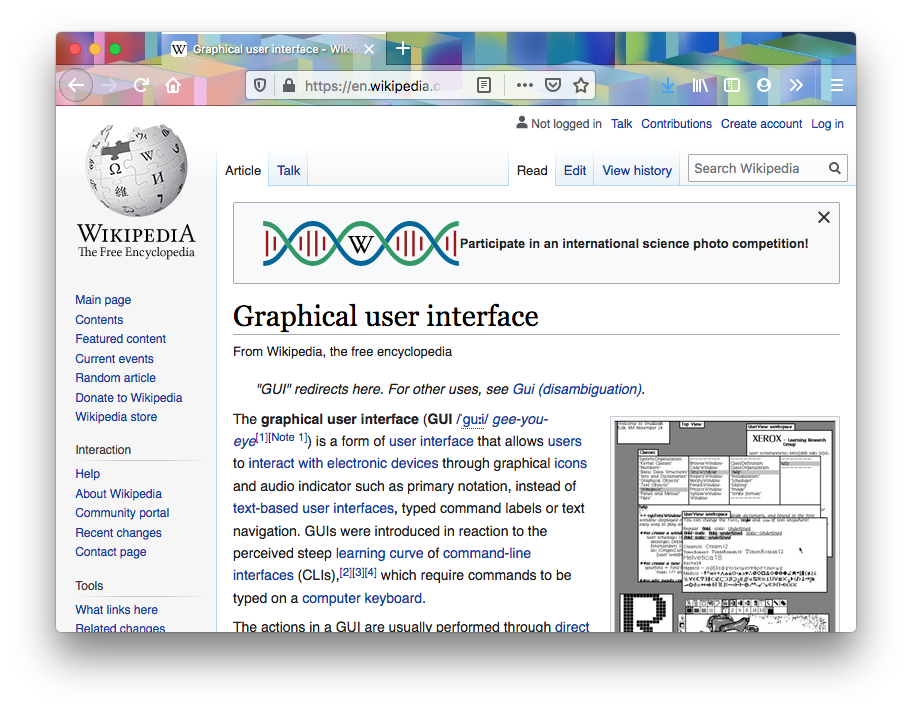Save this page to Pocket
The image size is (912, 712).
(553, 86)
